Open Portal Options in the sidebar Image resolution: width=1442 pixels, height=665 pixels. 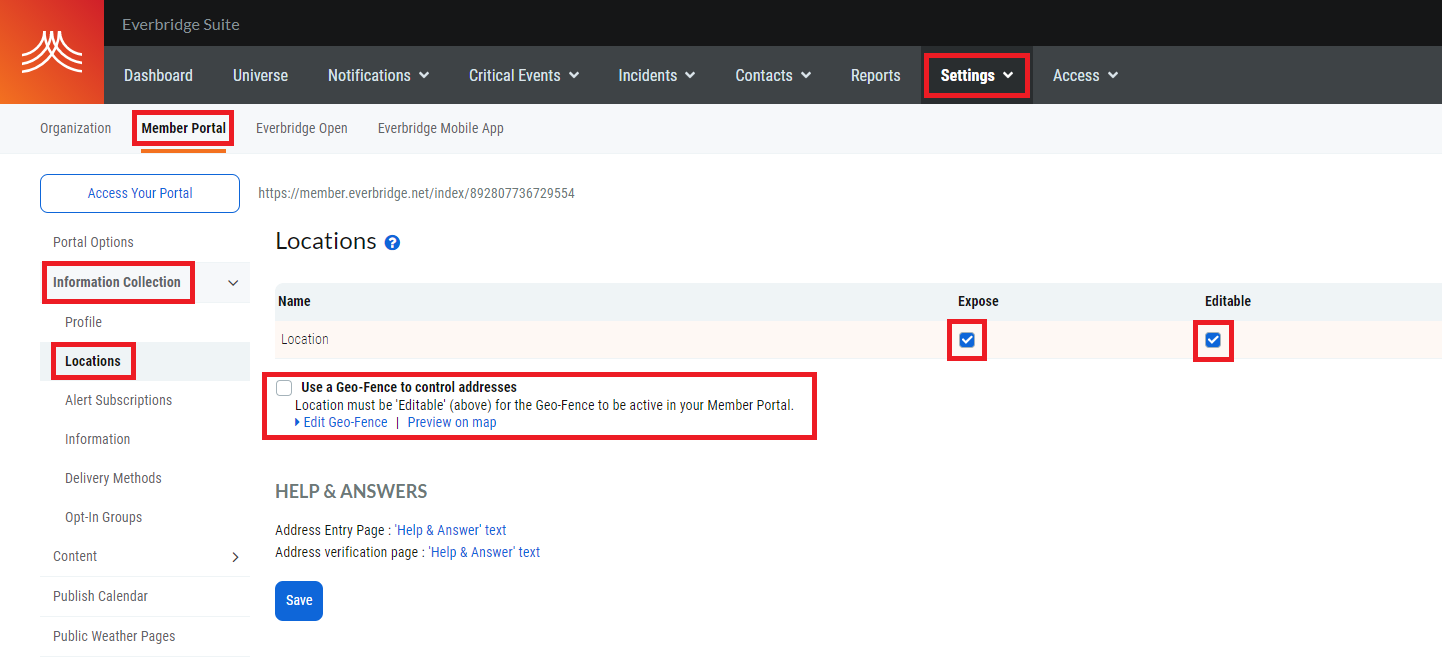tap(93, 242)
